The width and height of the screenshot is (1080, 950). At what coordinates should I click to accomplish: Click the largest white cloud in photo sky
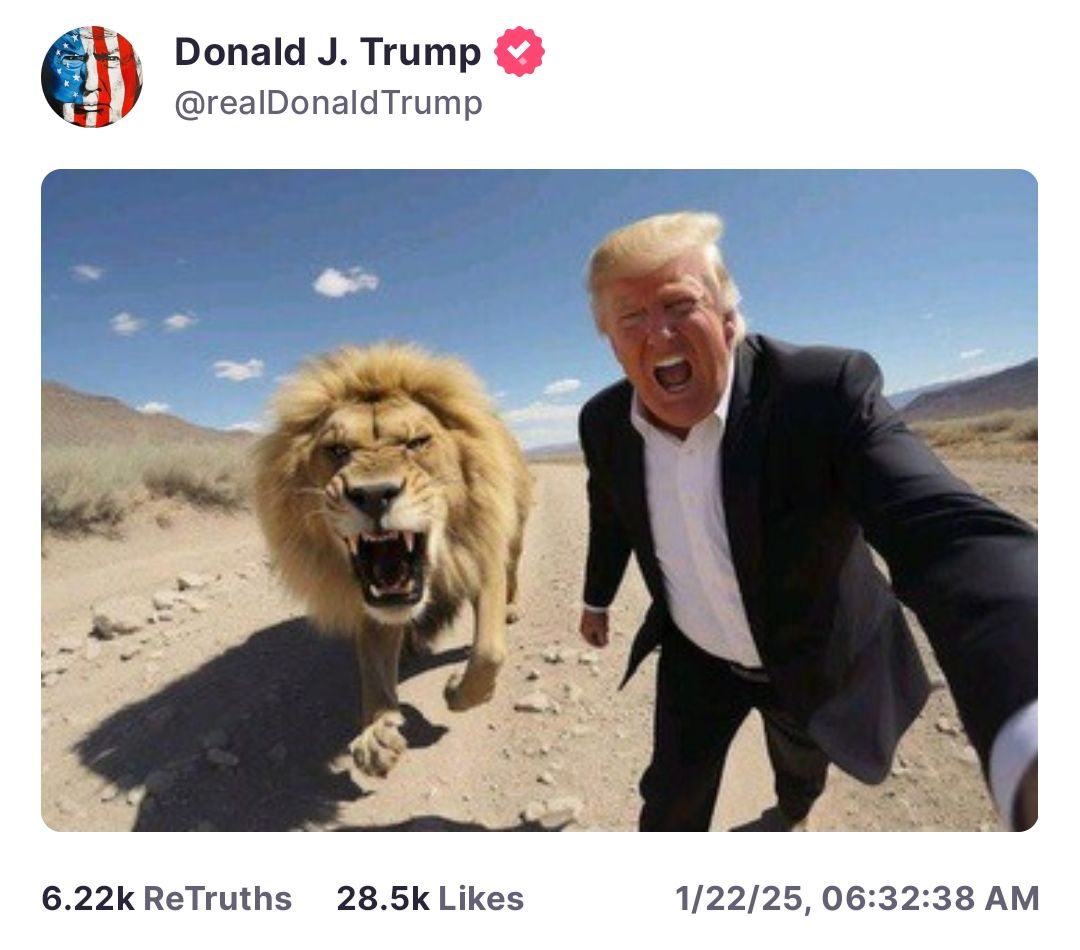[x=345, y=281]
